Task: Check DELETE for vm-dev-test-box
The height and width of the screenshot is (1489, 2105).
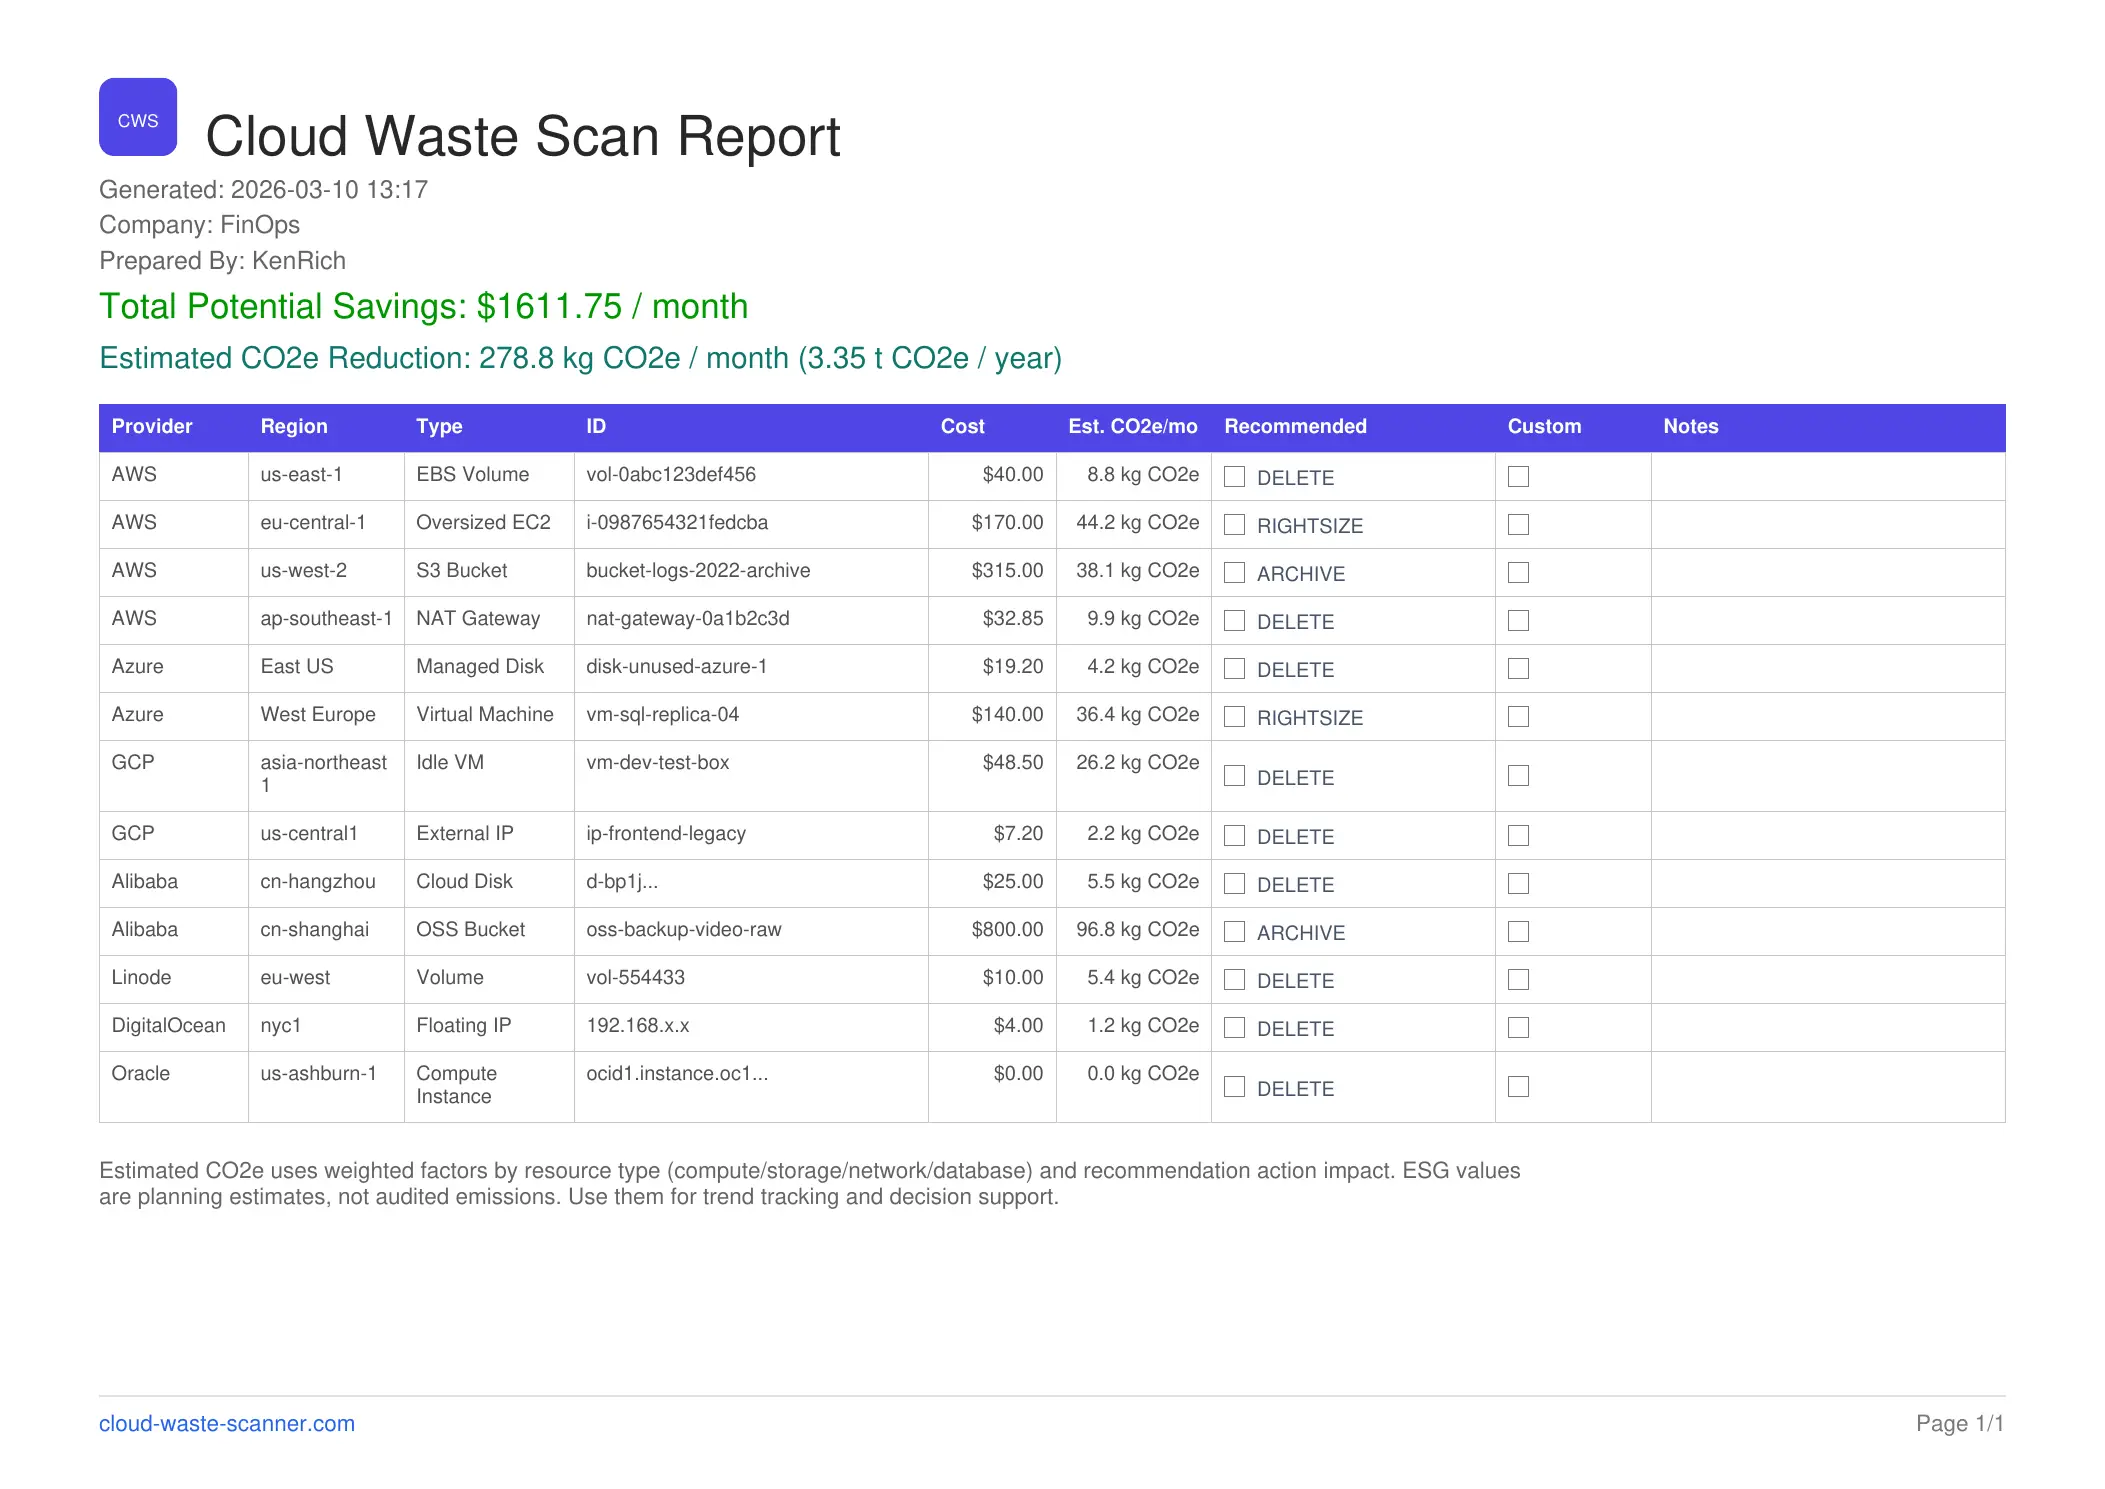Action: pos(1235,776)
